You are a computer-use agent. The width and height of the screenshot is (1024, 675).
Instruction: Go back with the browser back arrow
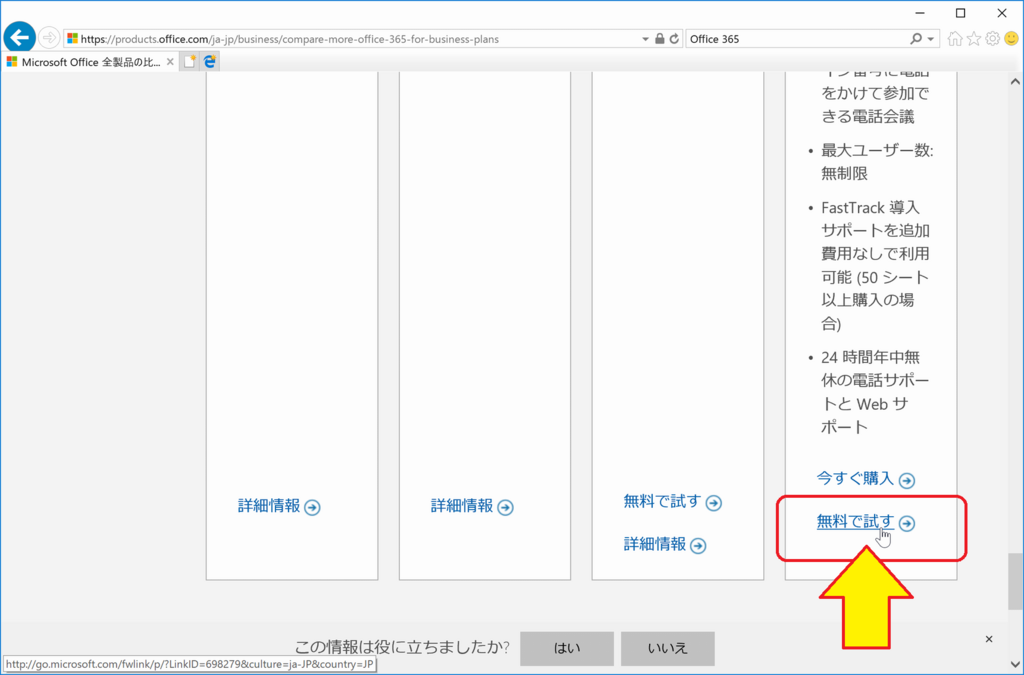coord(20,37)
